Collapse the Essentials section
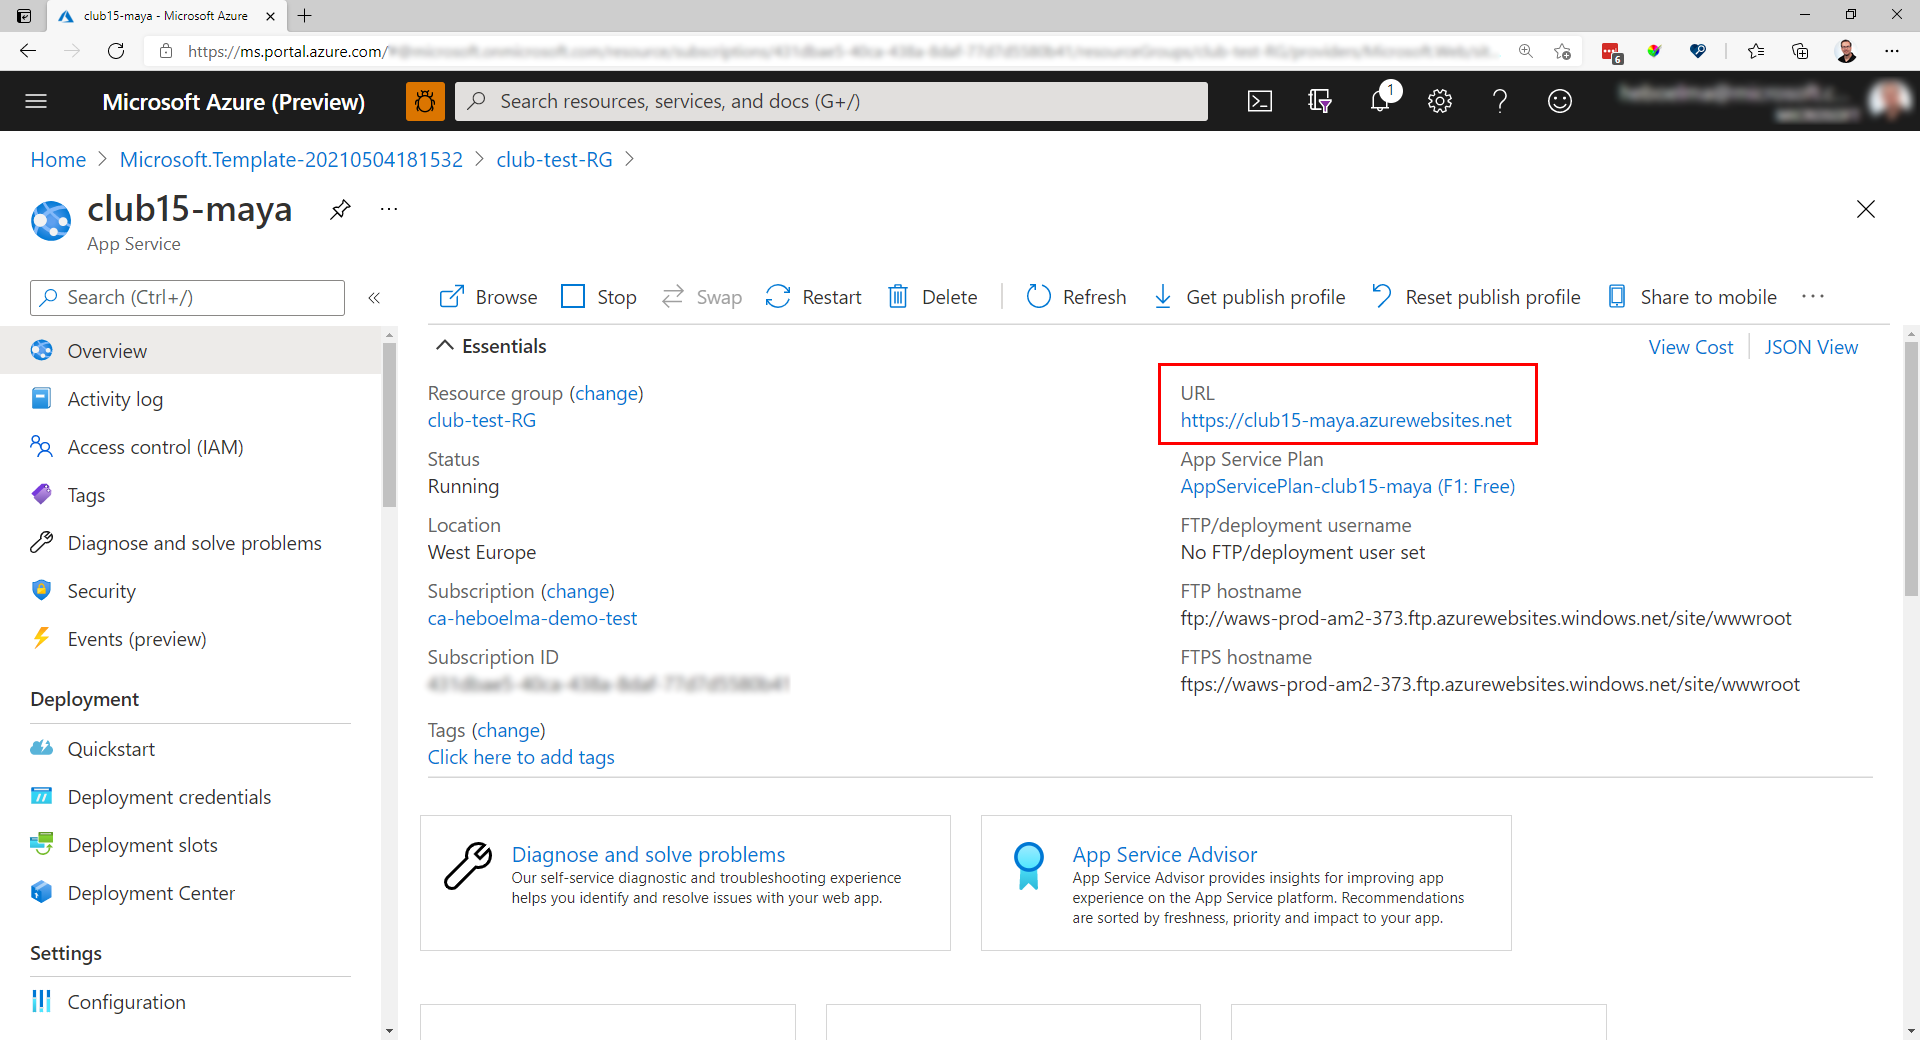 (491, 346)
